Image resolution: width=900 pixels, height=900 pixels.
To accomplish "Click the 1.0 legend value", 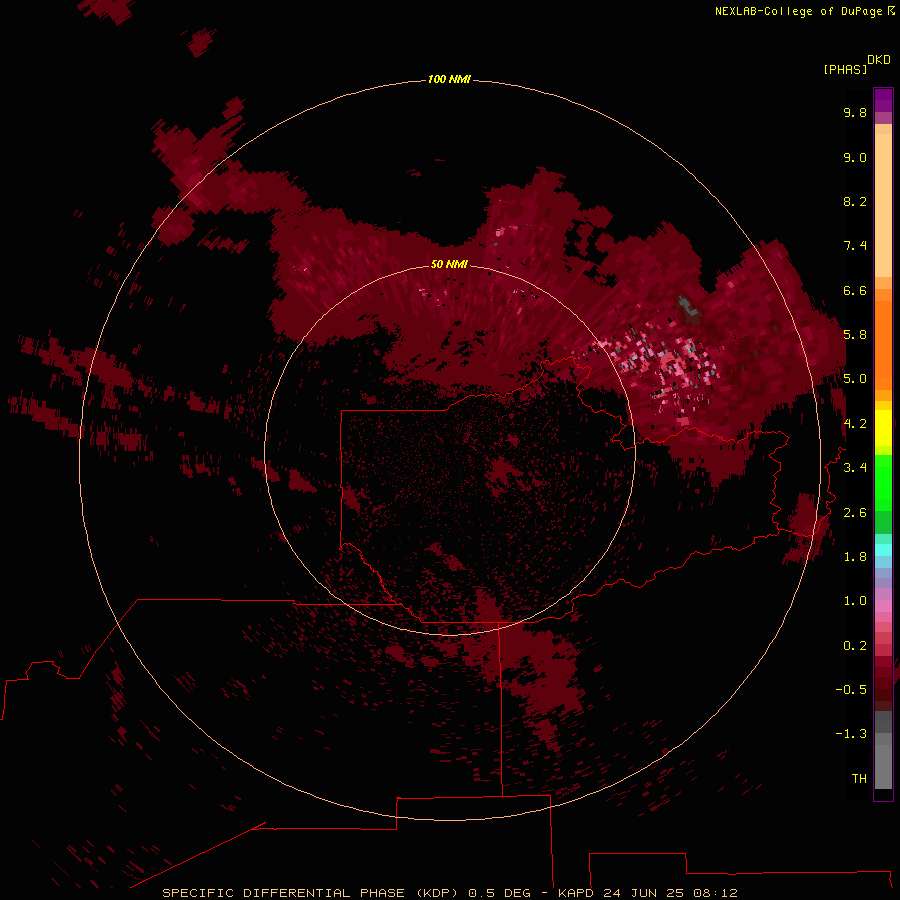I will tap(855, 601).
